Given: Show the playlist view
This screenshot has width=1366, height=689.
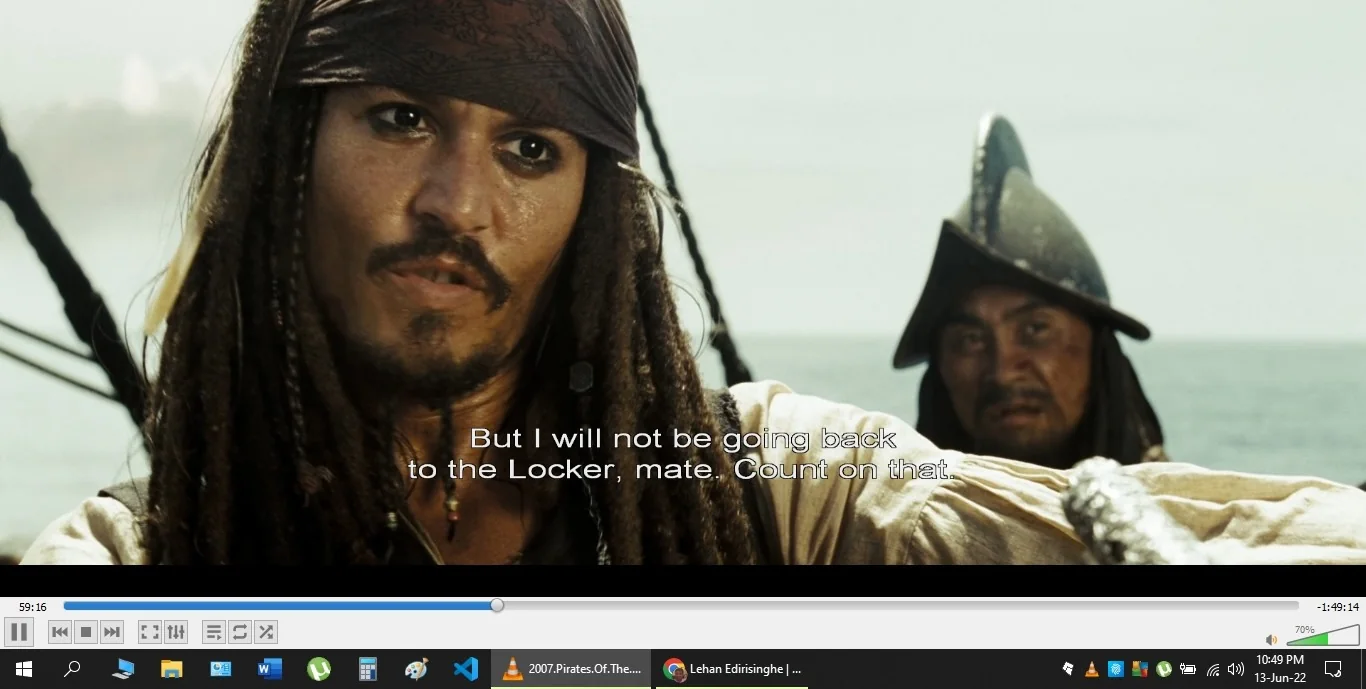Looking at the screenshot, I should pos(213,632).
